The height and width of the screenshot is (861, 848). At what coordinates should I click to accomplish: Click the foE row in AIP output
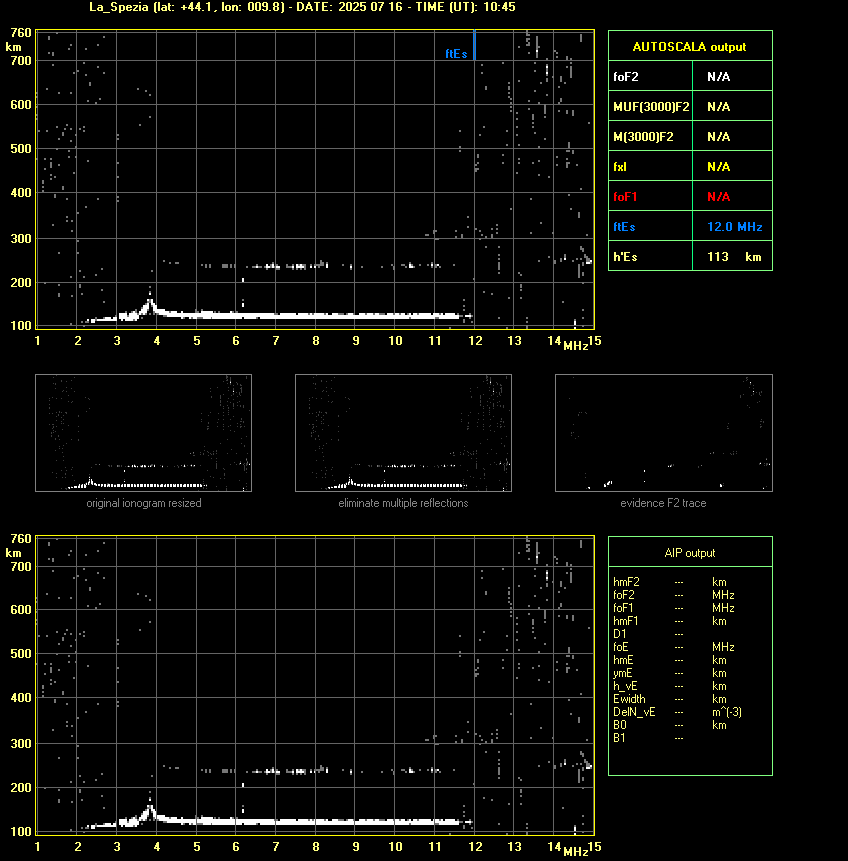674,647
